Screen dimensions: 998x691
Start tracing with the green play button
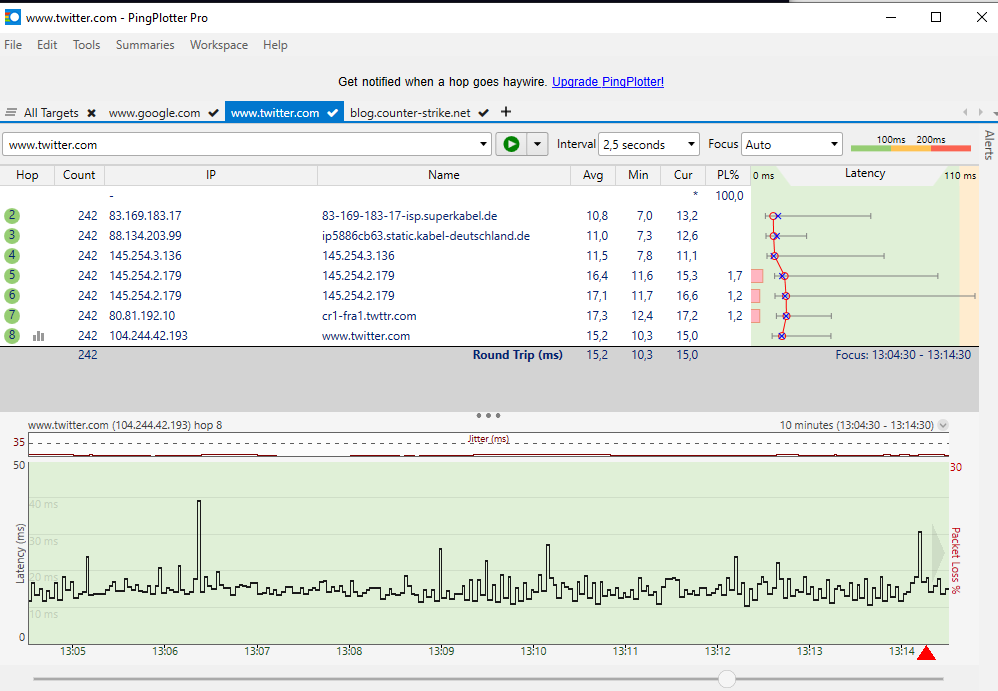[x=511, y=144]
